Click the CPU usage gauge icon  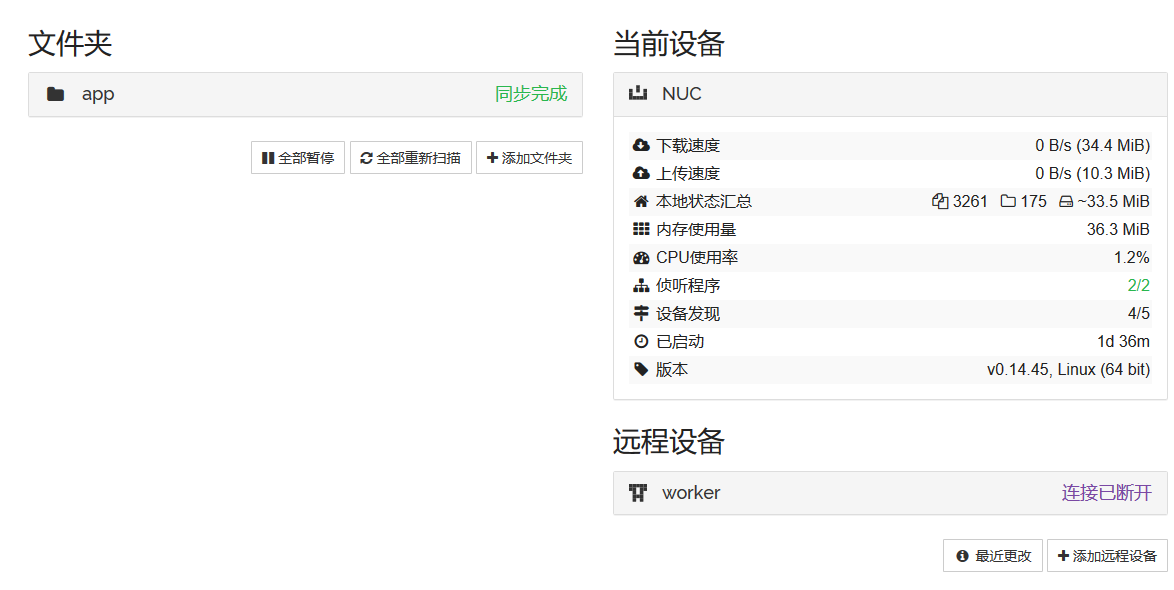tap(641, 258)
